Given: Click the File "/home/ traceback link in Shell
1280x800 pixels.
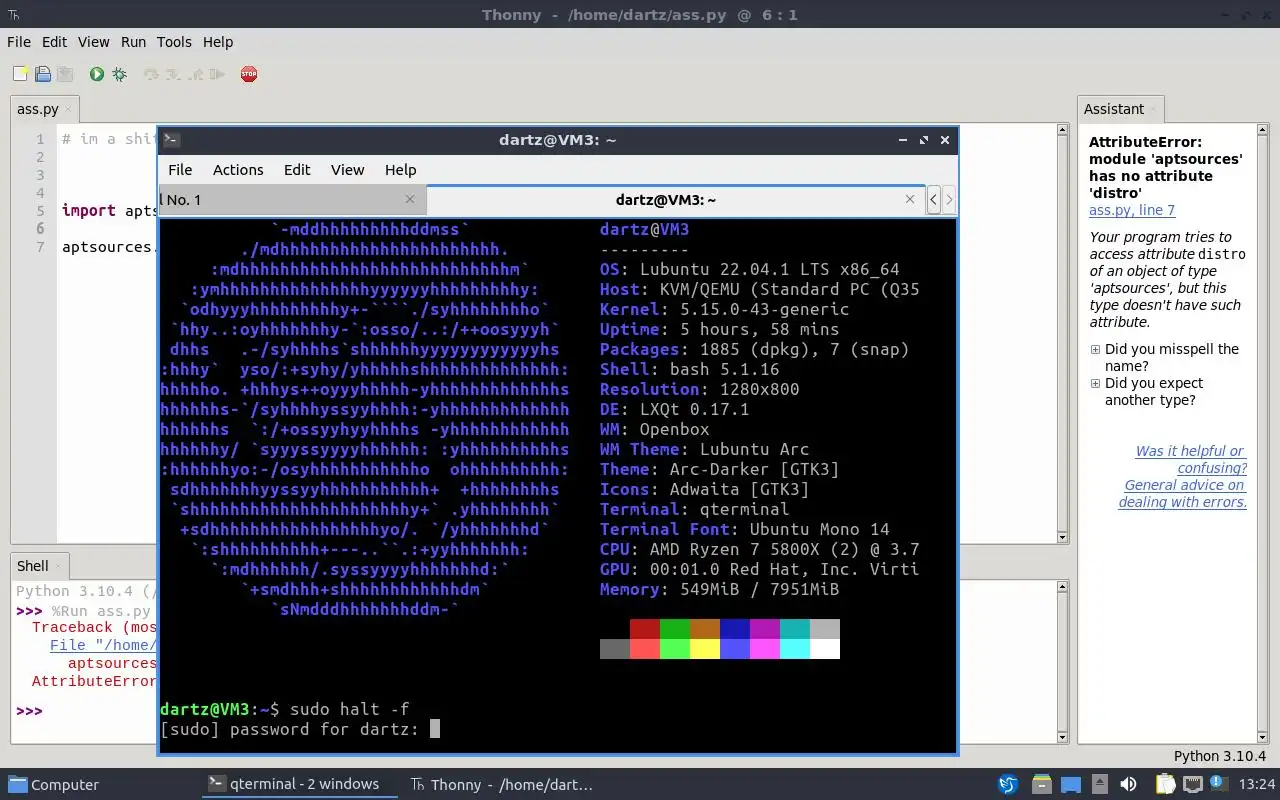Looking at the screenshot, I should pyautogui.click(x=104, y=645).
